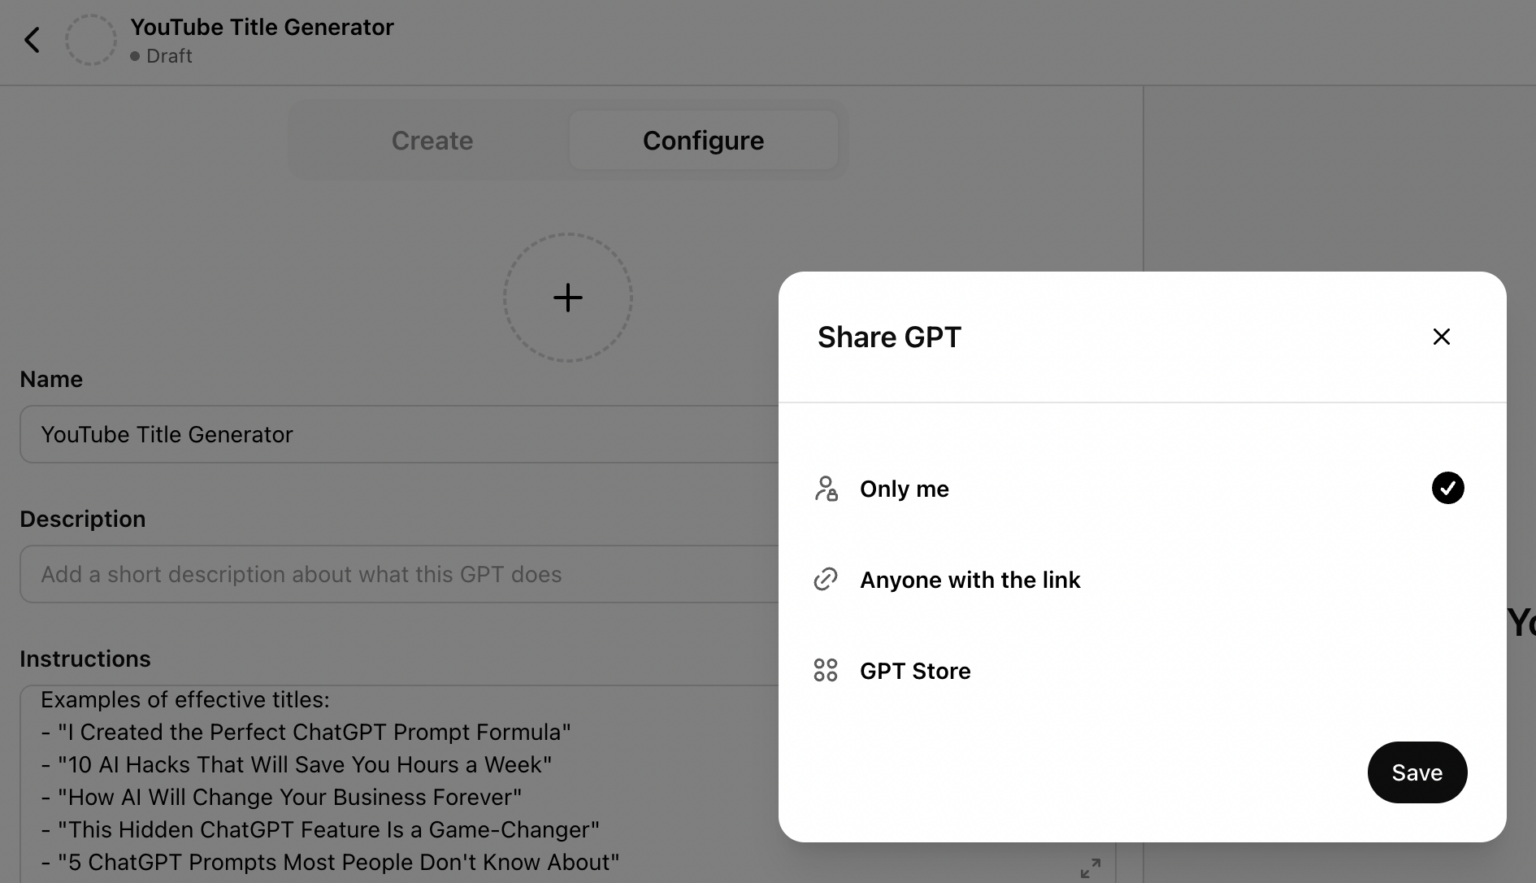The height and width of the screenshot is (883, 1536).
Task: Click the dashed avatar placeholder in the header
Action: (90, 39)
